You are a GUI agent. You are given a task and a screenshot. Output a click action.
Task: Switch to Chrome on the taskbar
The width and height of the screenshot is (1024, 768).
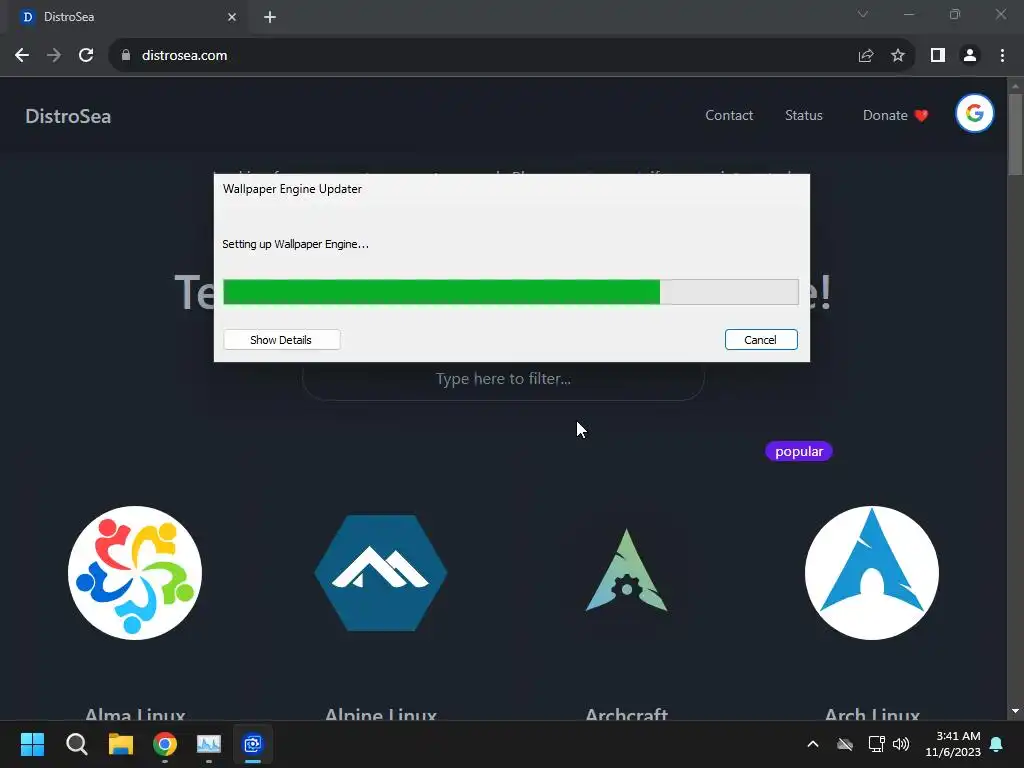click(x=165, y=744)
